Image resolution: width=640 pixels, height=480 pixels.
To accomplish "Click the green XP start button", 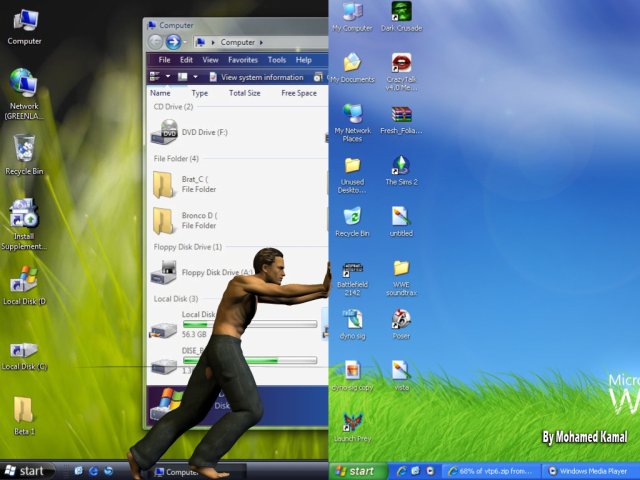I will tap(356, 471).
